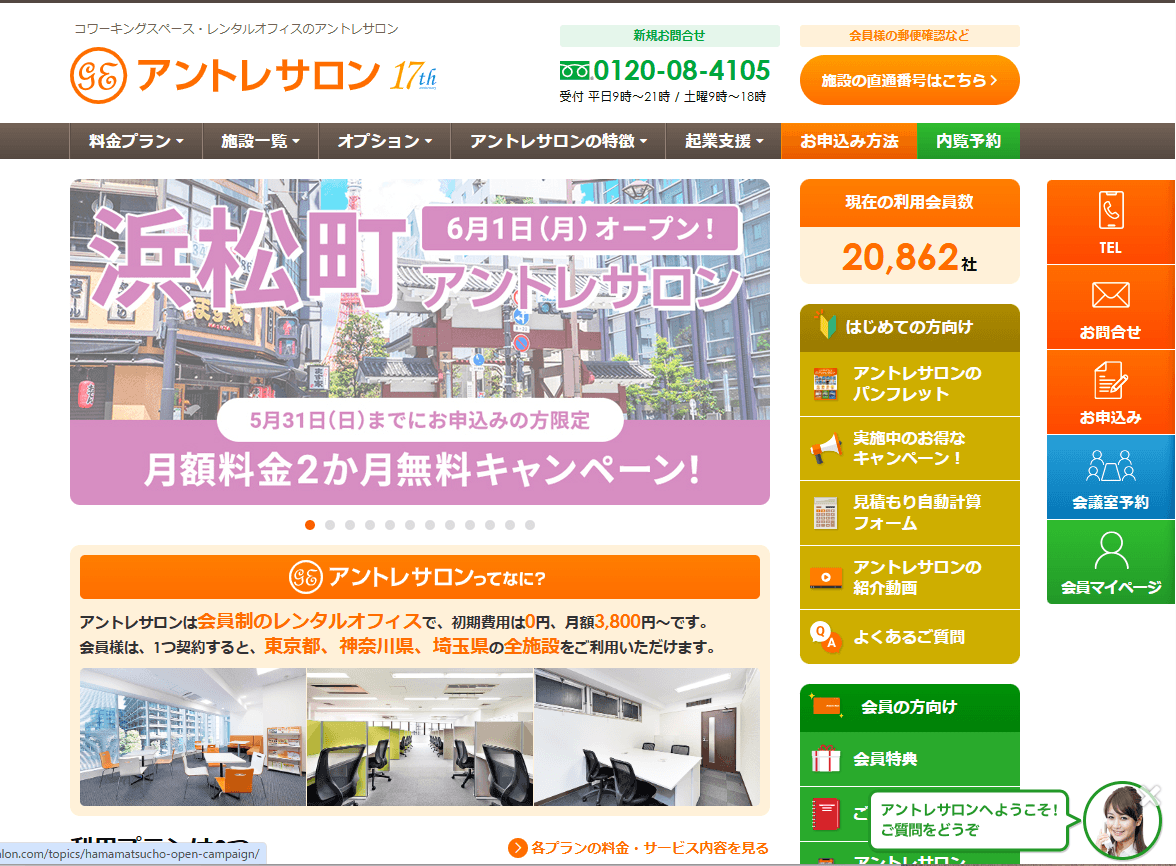Click the 会員様の郵便確認など label

pos(910,35)
